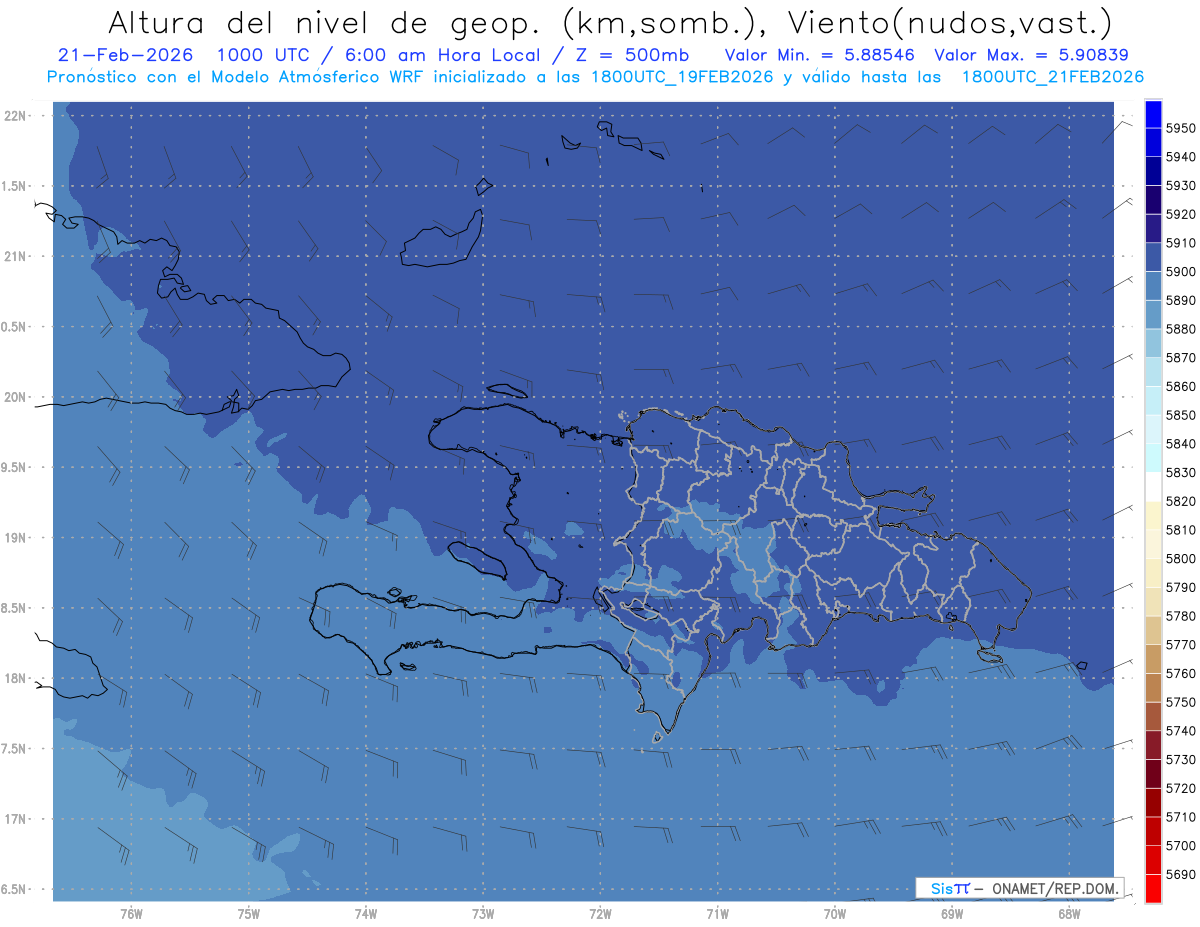Click the "5930" colorbar value
The height and width of the screenshot is (927, 1200).
(x=1181, y=186)
